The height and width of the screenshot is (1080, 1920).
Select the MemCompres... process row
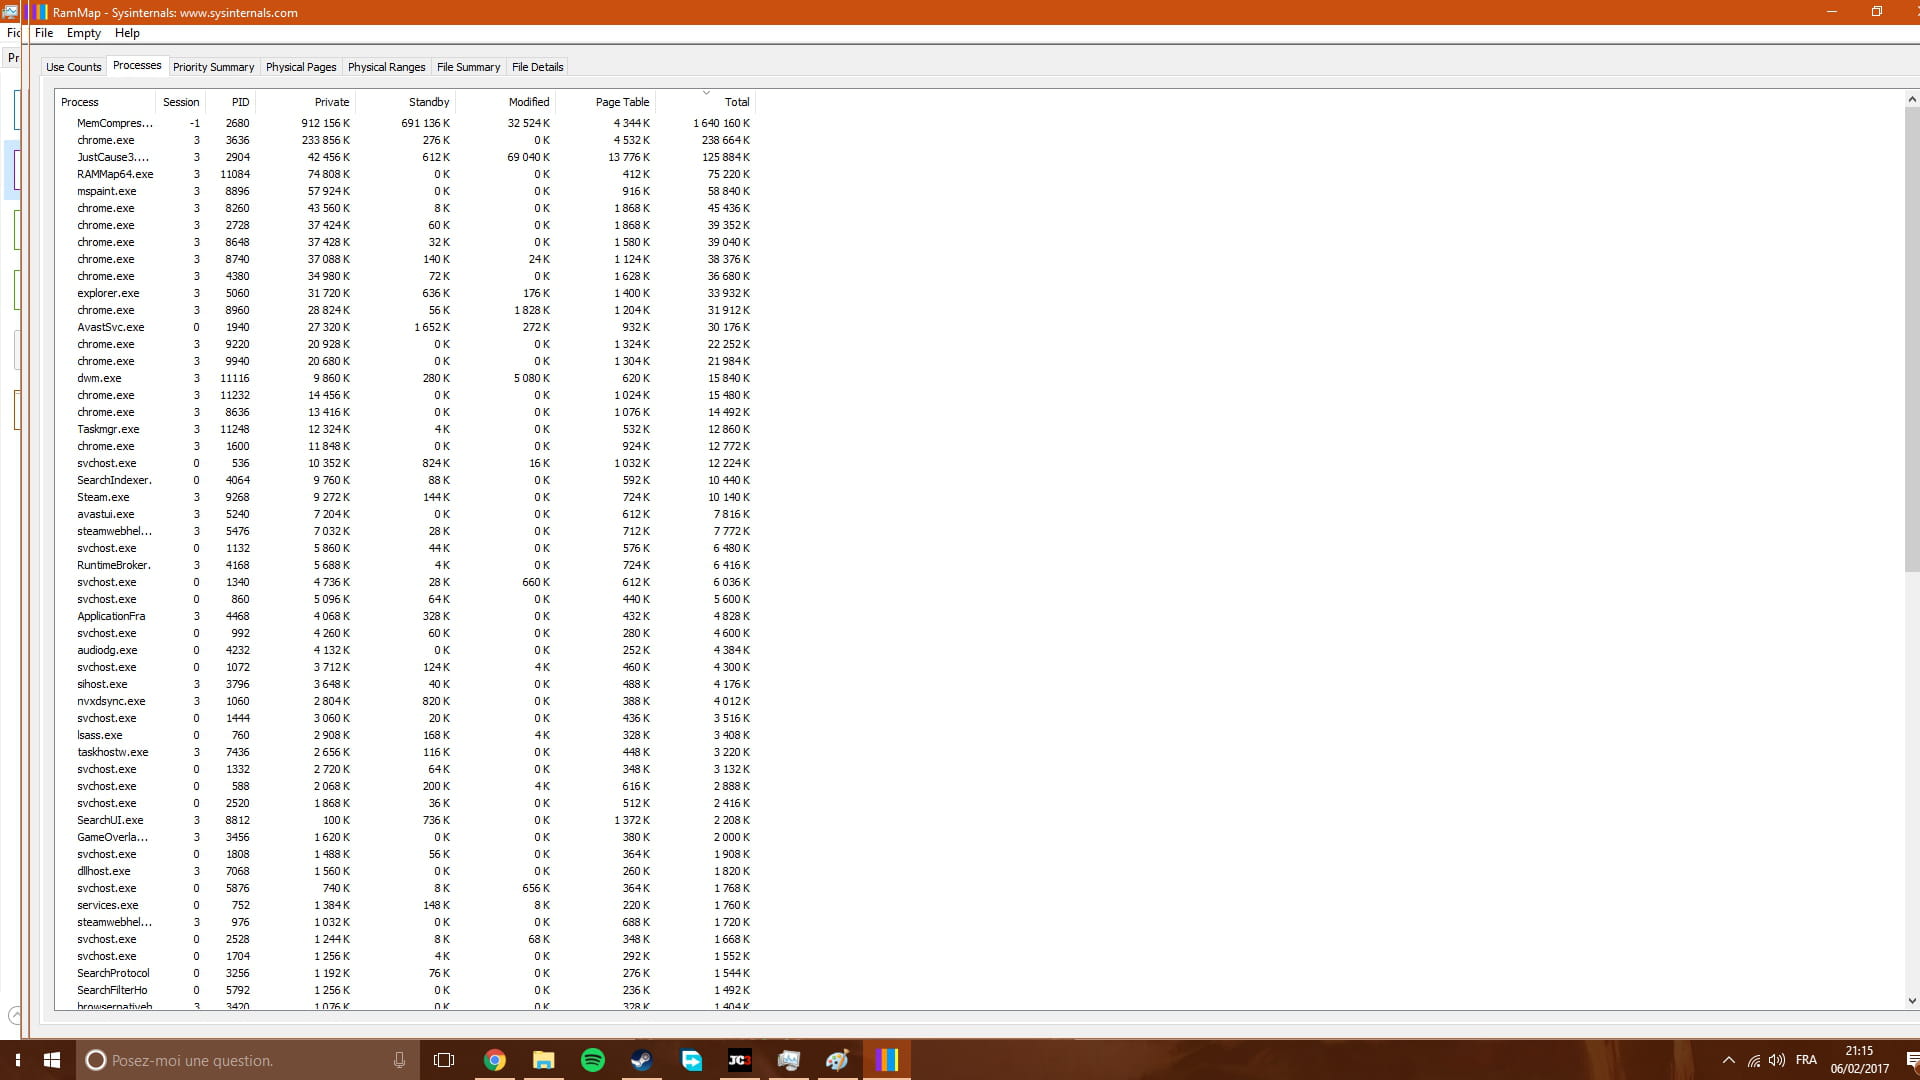coord(405,123)
